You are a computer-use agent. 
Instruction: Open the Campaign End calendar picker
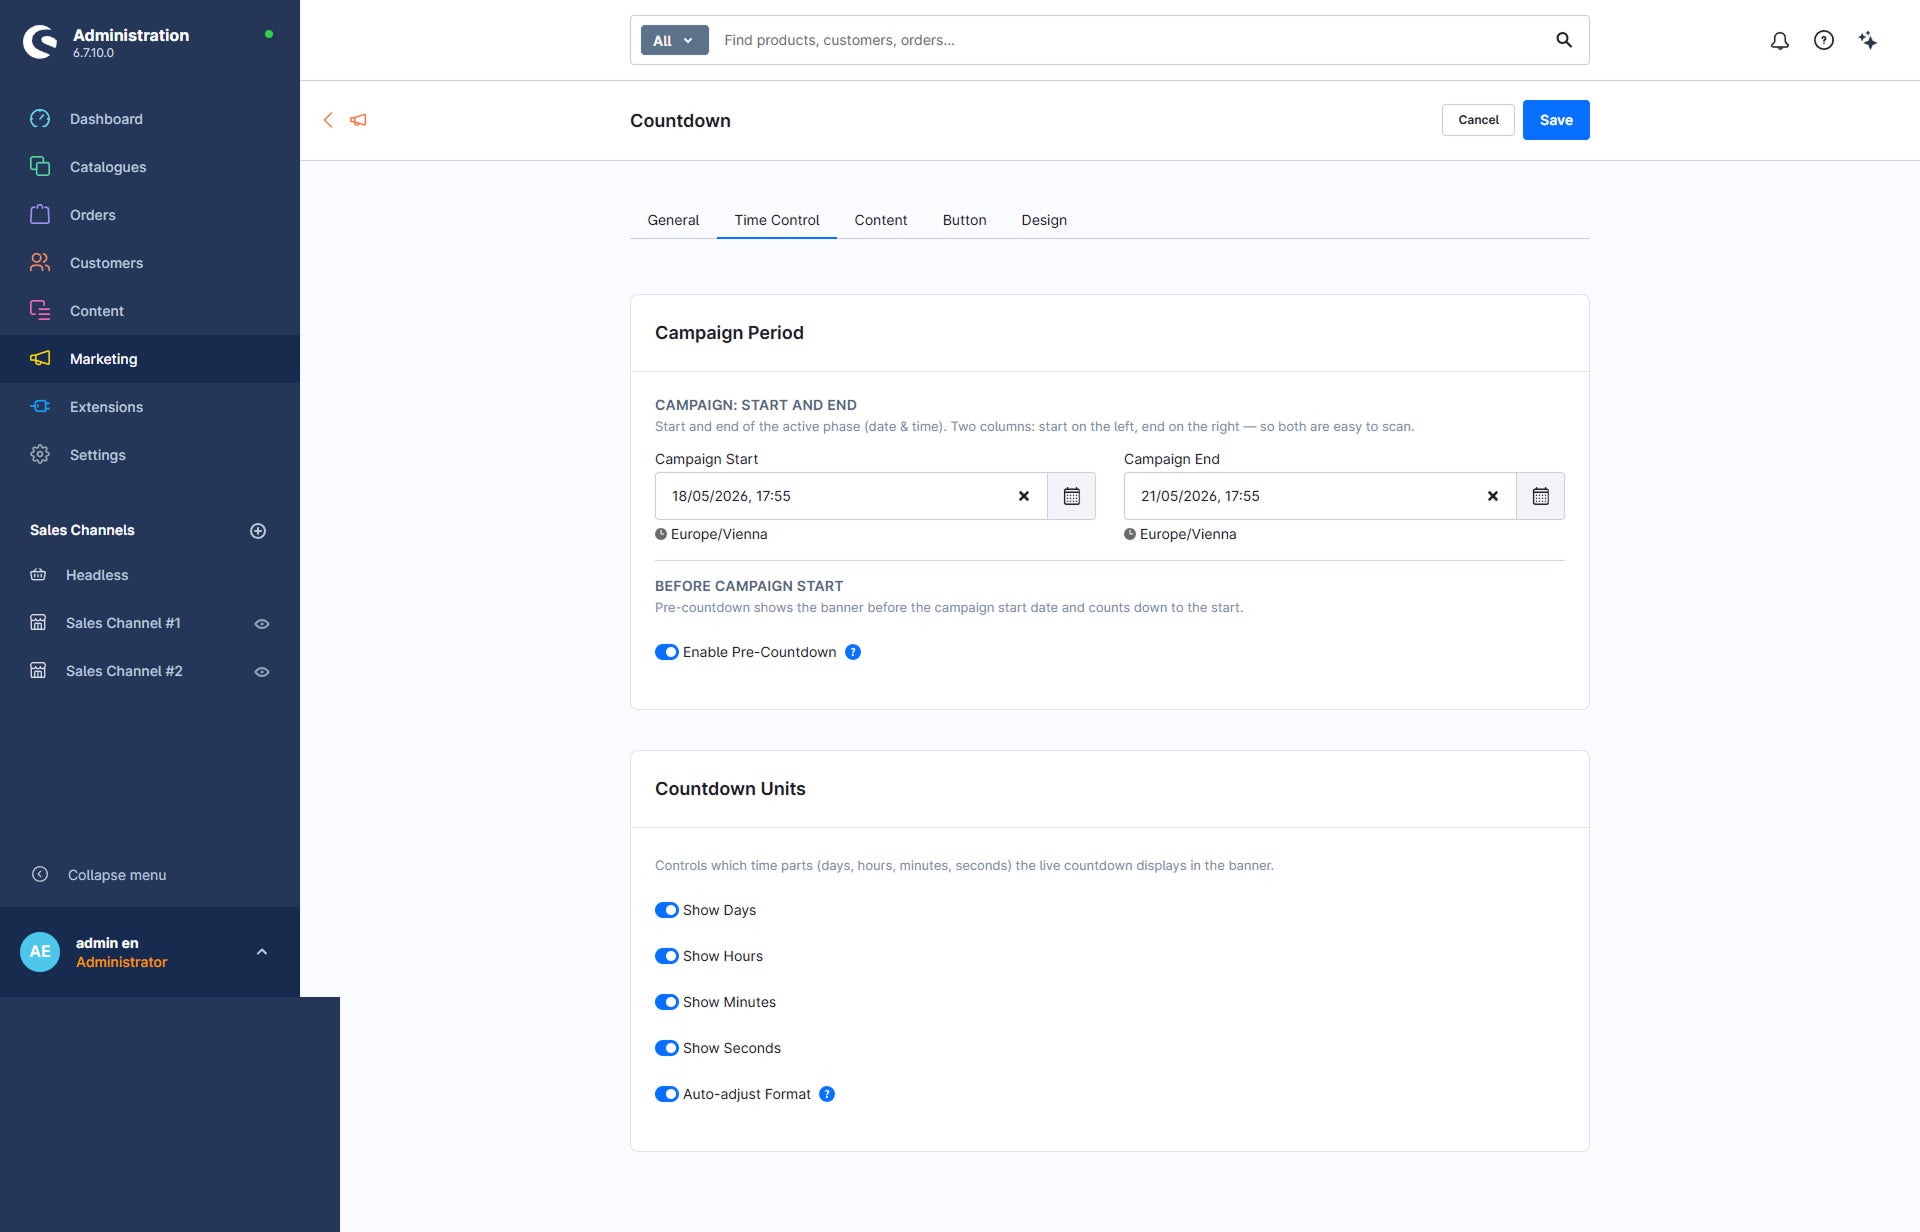tap(1541, 496)
